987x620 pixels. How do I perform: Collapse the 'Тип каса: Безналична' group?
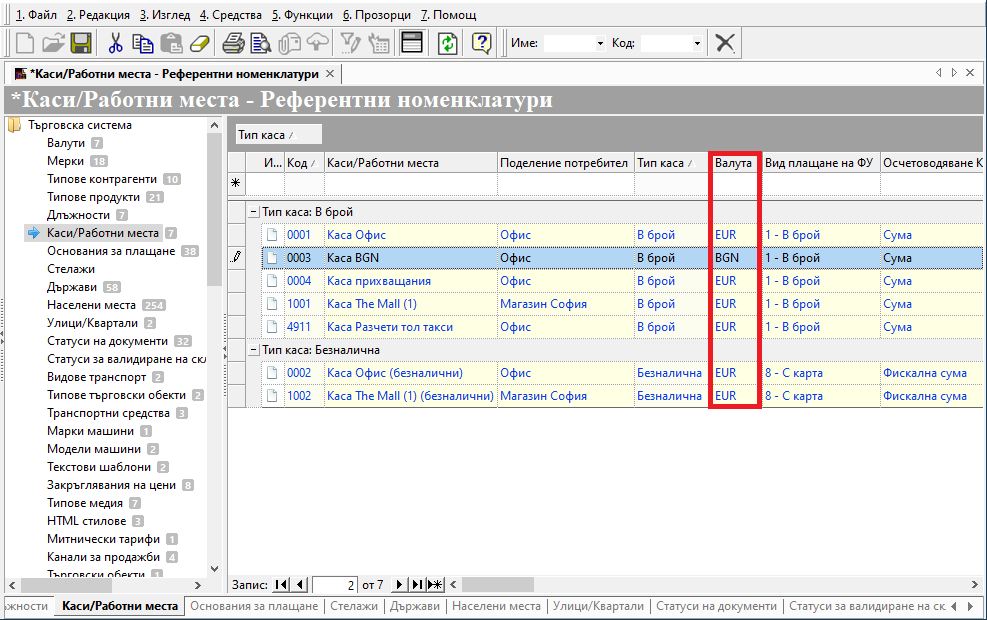[x=253, y=350]
